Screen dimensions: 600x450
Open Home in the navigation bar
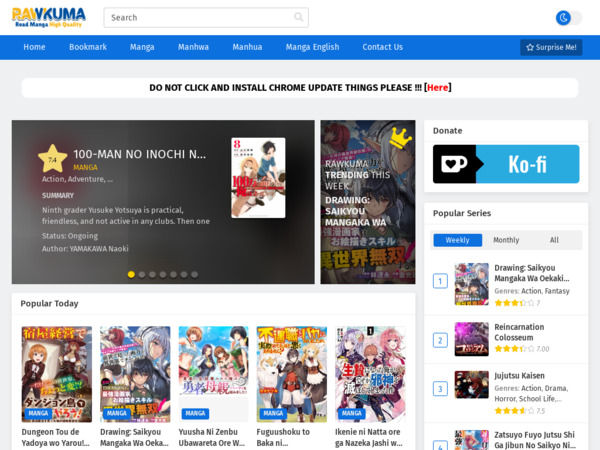point(34,47)
